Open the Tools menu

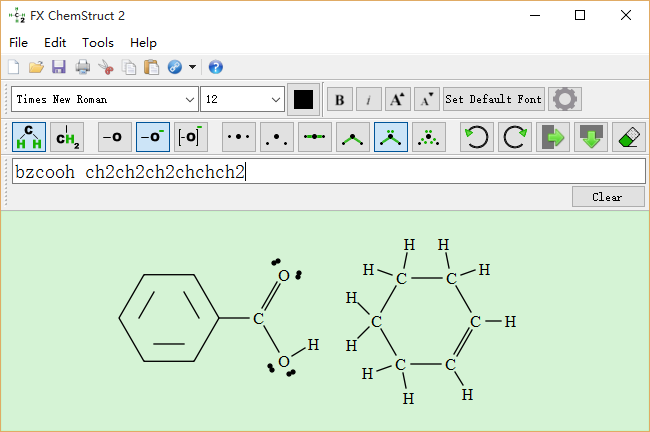pyautogui.click(x=98, y=43)
